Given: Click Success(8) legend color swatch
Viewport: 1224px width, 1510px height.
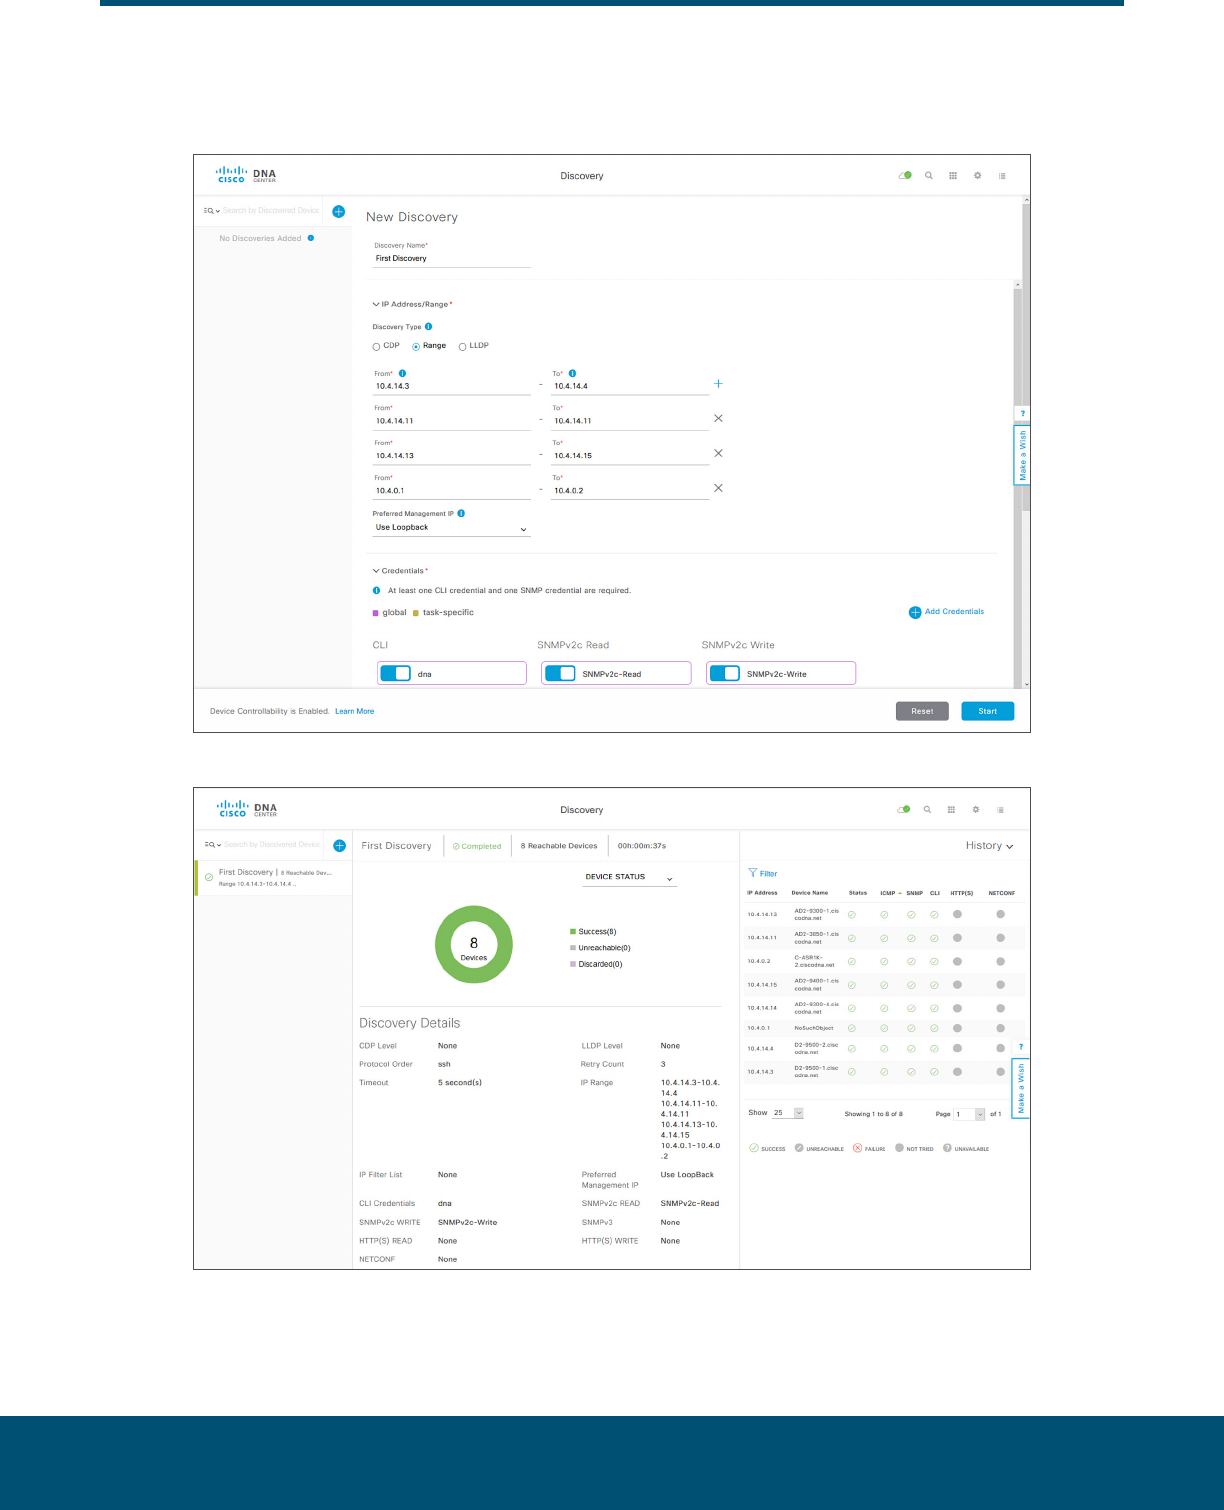Looking at the screenshot, I should tap(573, 932).
